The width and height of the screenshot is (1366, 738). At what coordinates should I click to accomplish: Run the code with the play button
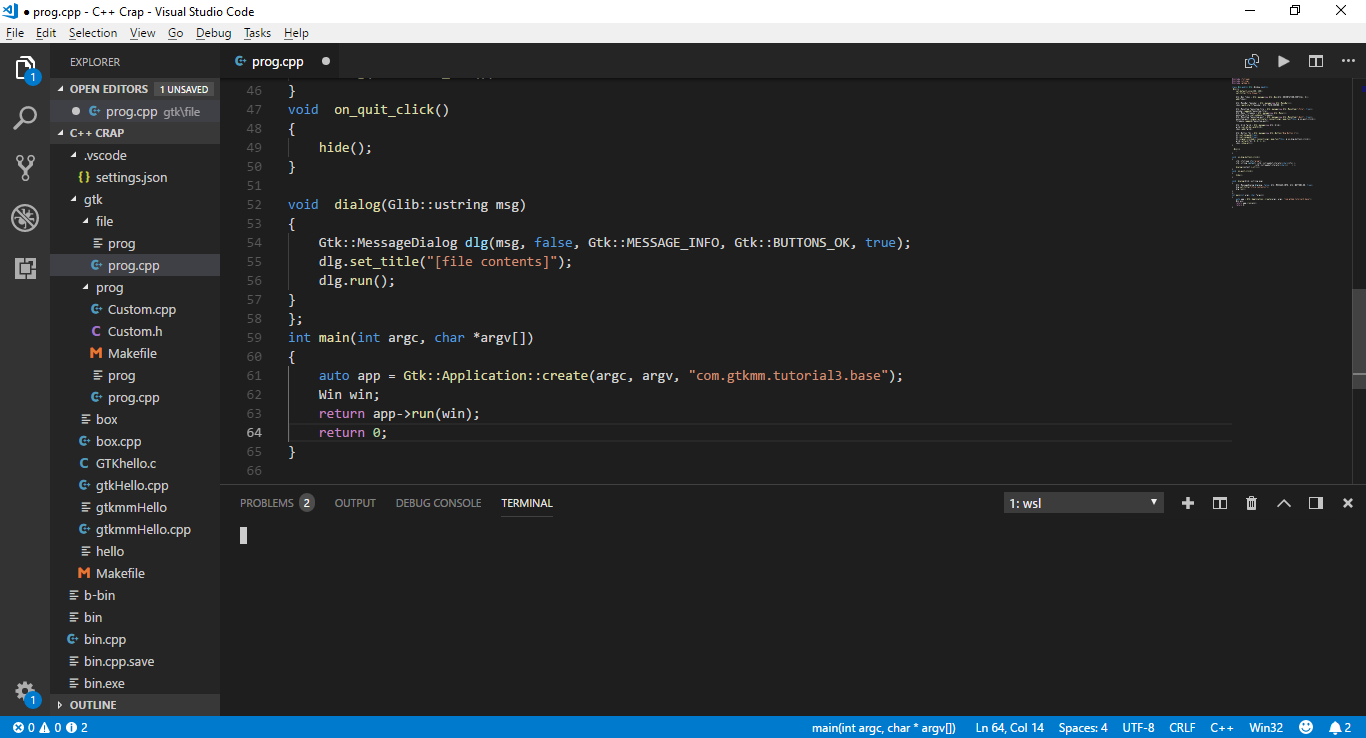pyautogui.click(x=1284, y=61)
